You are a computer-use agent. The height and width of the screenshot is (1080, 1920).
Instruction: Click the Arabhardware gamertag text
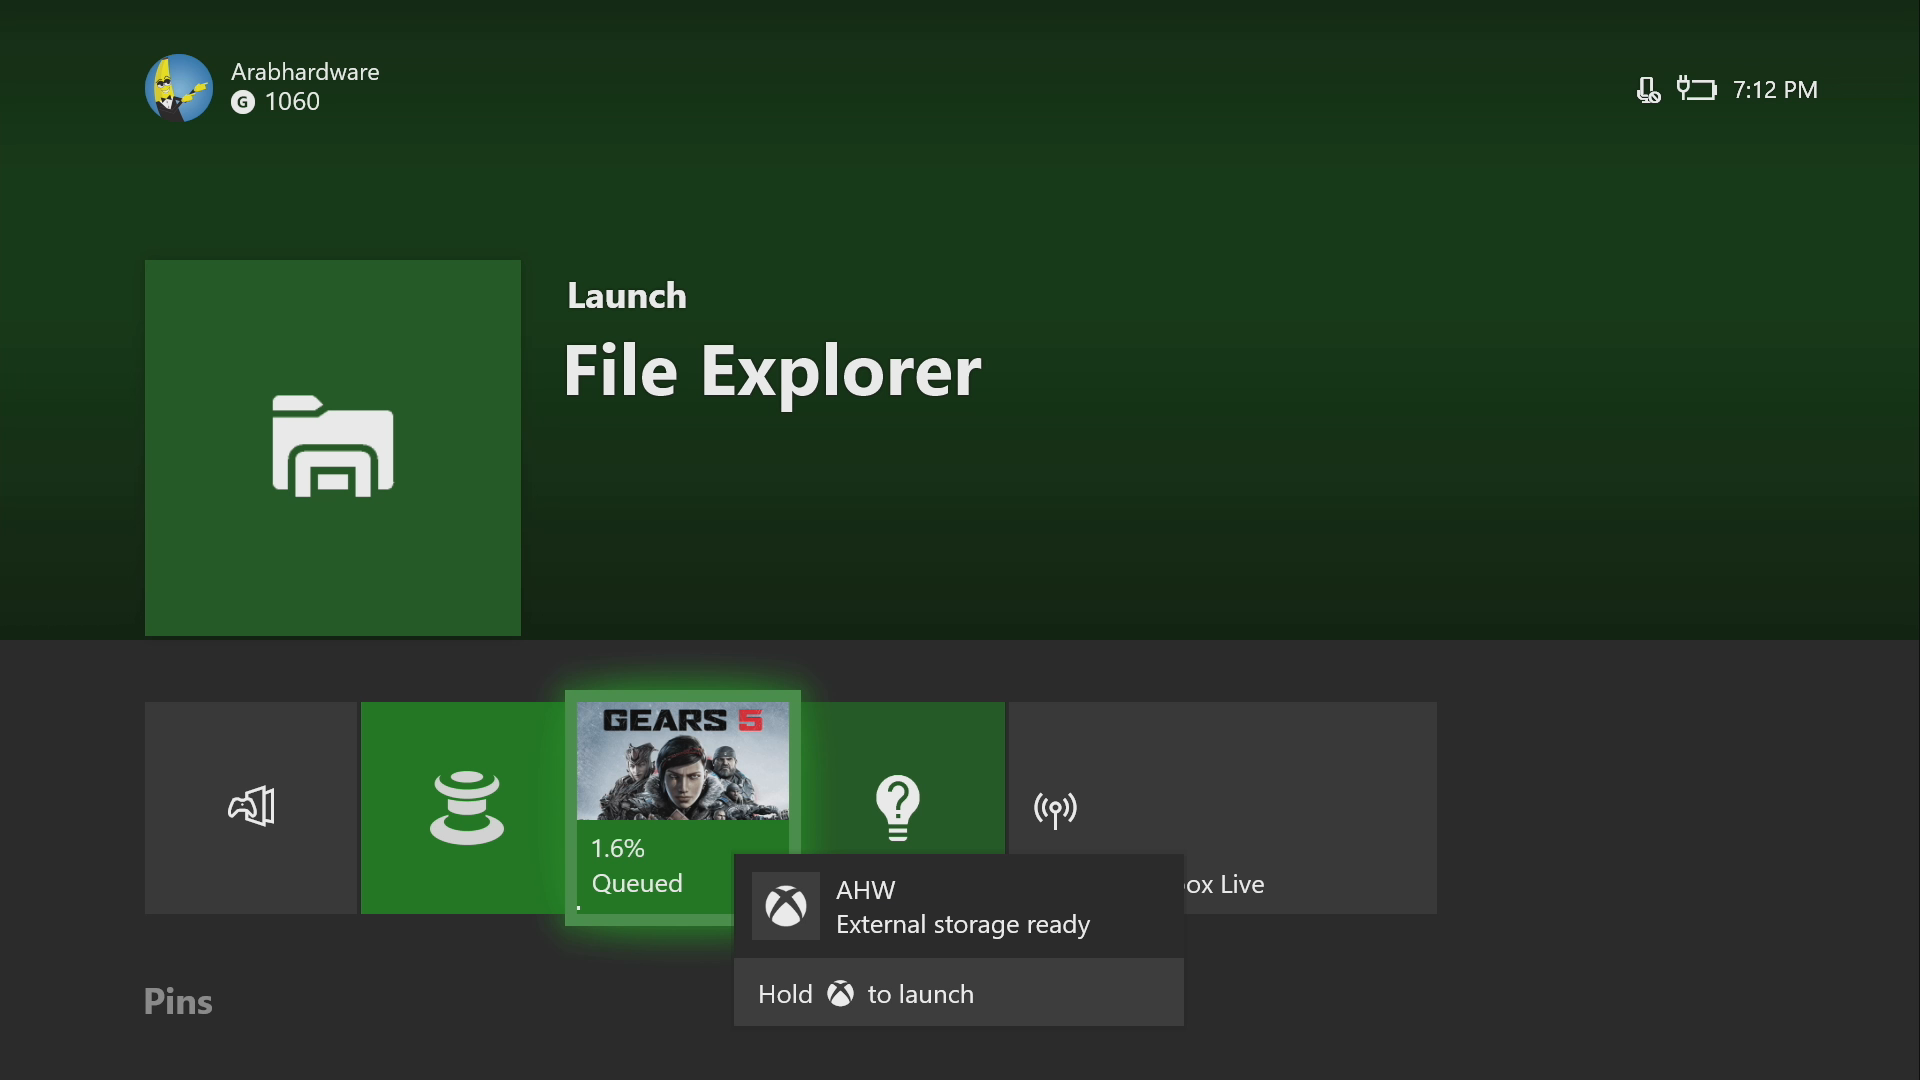[x=305, y=72]
